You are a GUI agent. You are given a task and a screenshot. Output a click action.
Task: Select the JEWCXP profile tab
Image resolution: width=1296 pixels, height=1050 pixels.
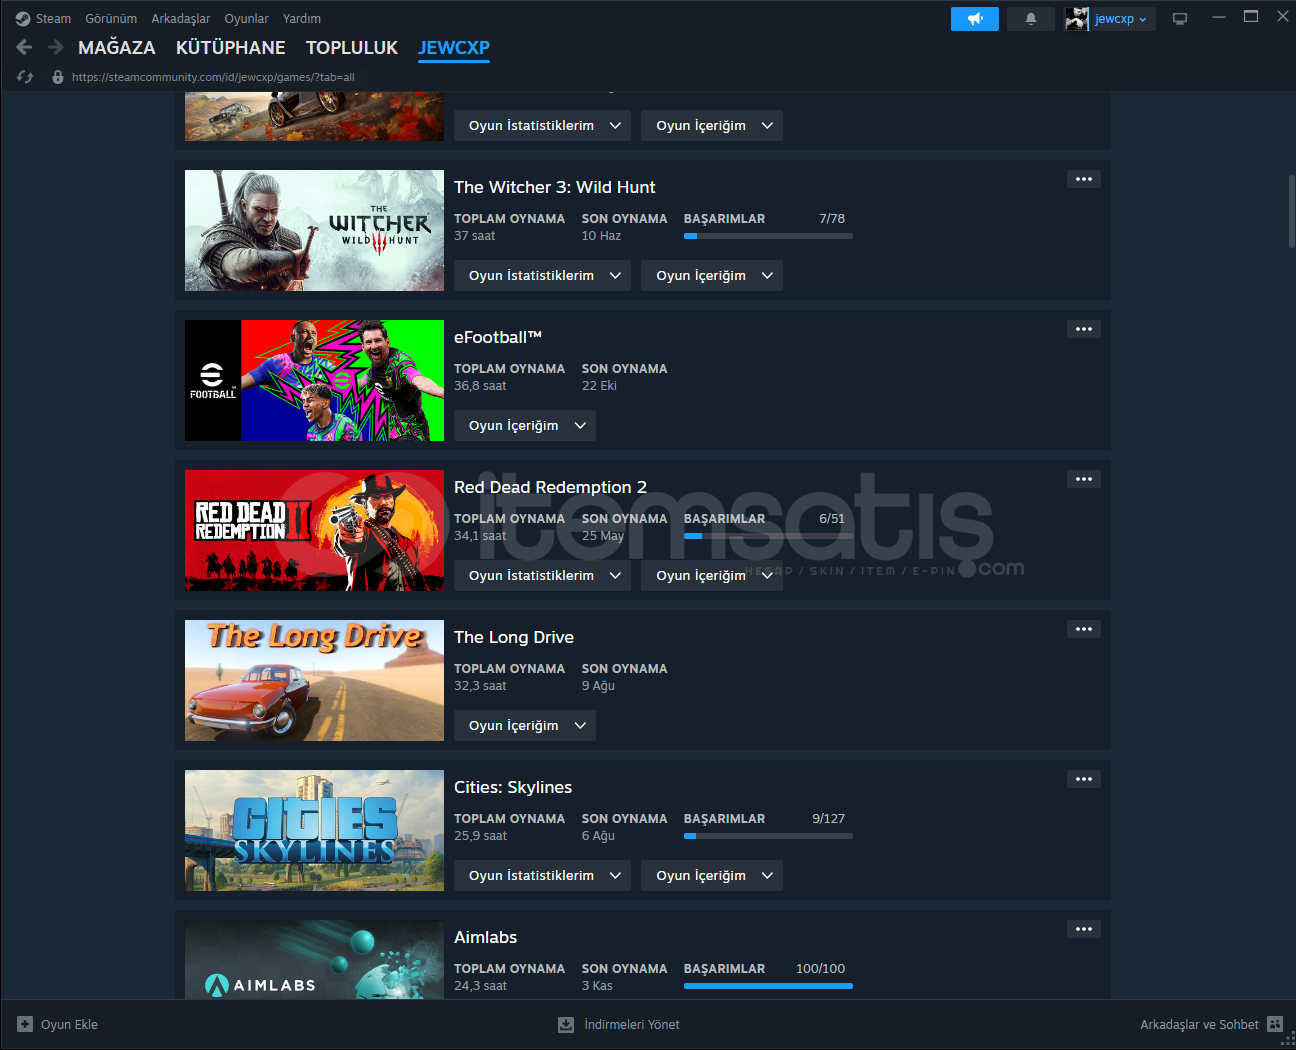point(454,48)
